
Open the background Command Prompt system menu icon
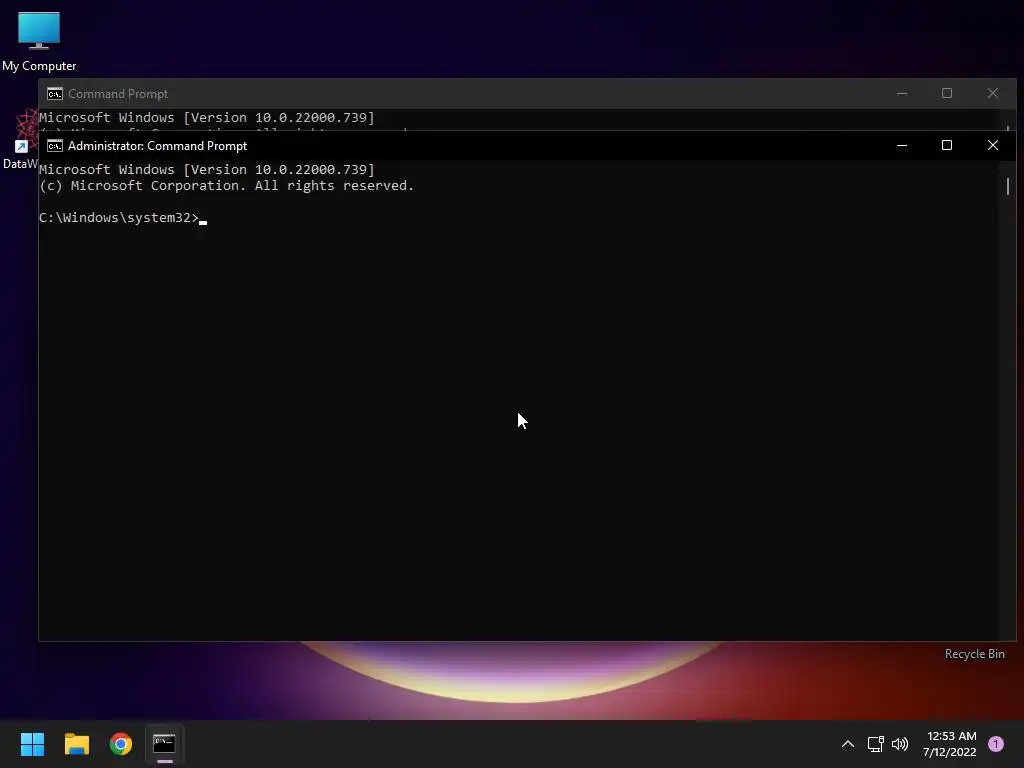click(55, 94)
